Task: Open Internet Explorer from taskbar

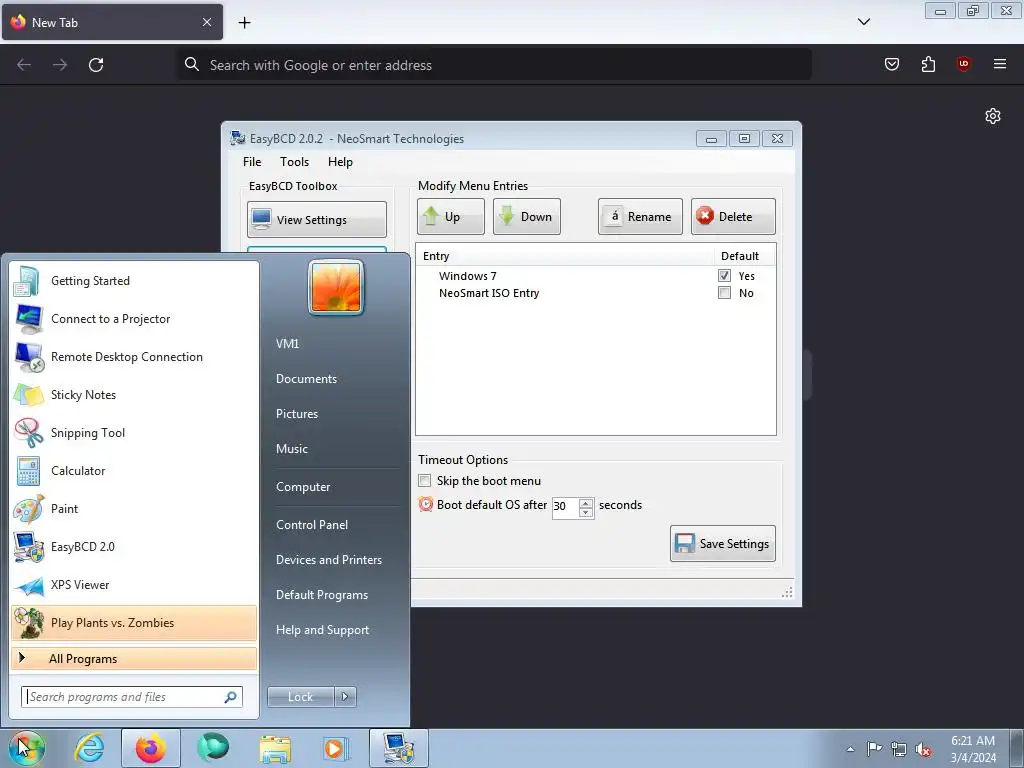Action: pos(89,748)
